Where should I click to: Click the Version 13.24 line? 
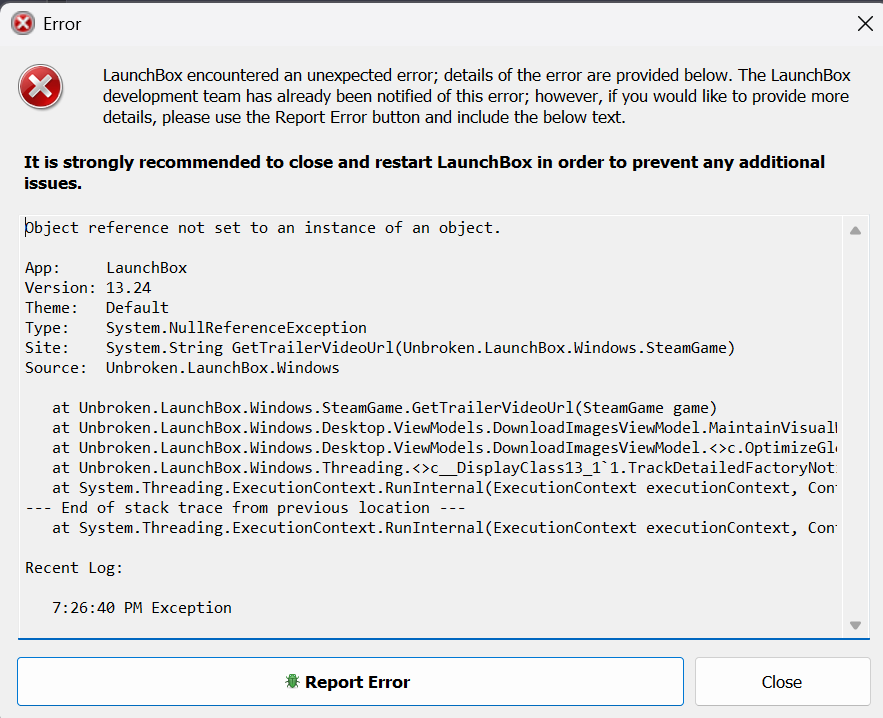(x=88, y=288)
